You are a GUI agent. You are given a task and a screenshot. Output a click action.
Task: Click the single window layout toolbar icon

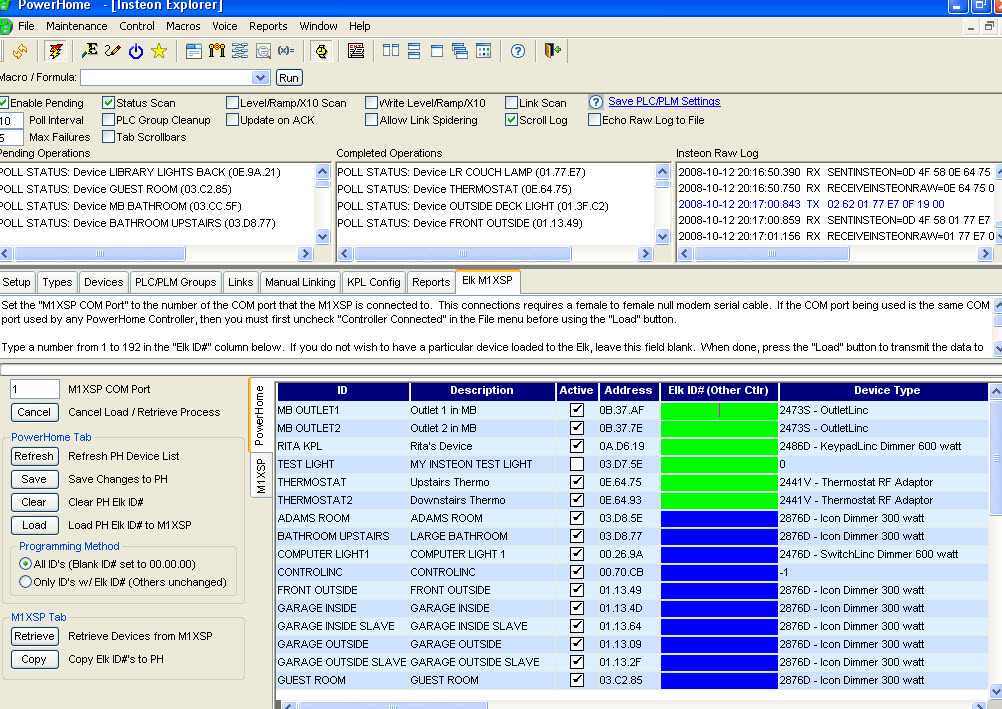(436, 51)
